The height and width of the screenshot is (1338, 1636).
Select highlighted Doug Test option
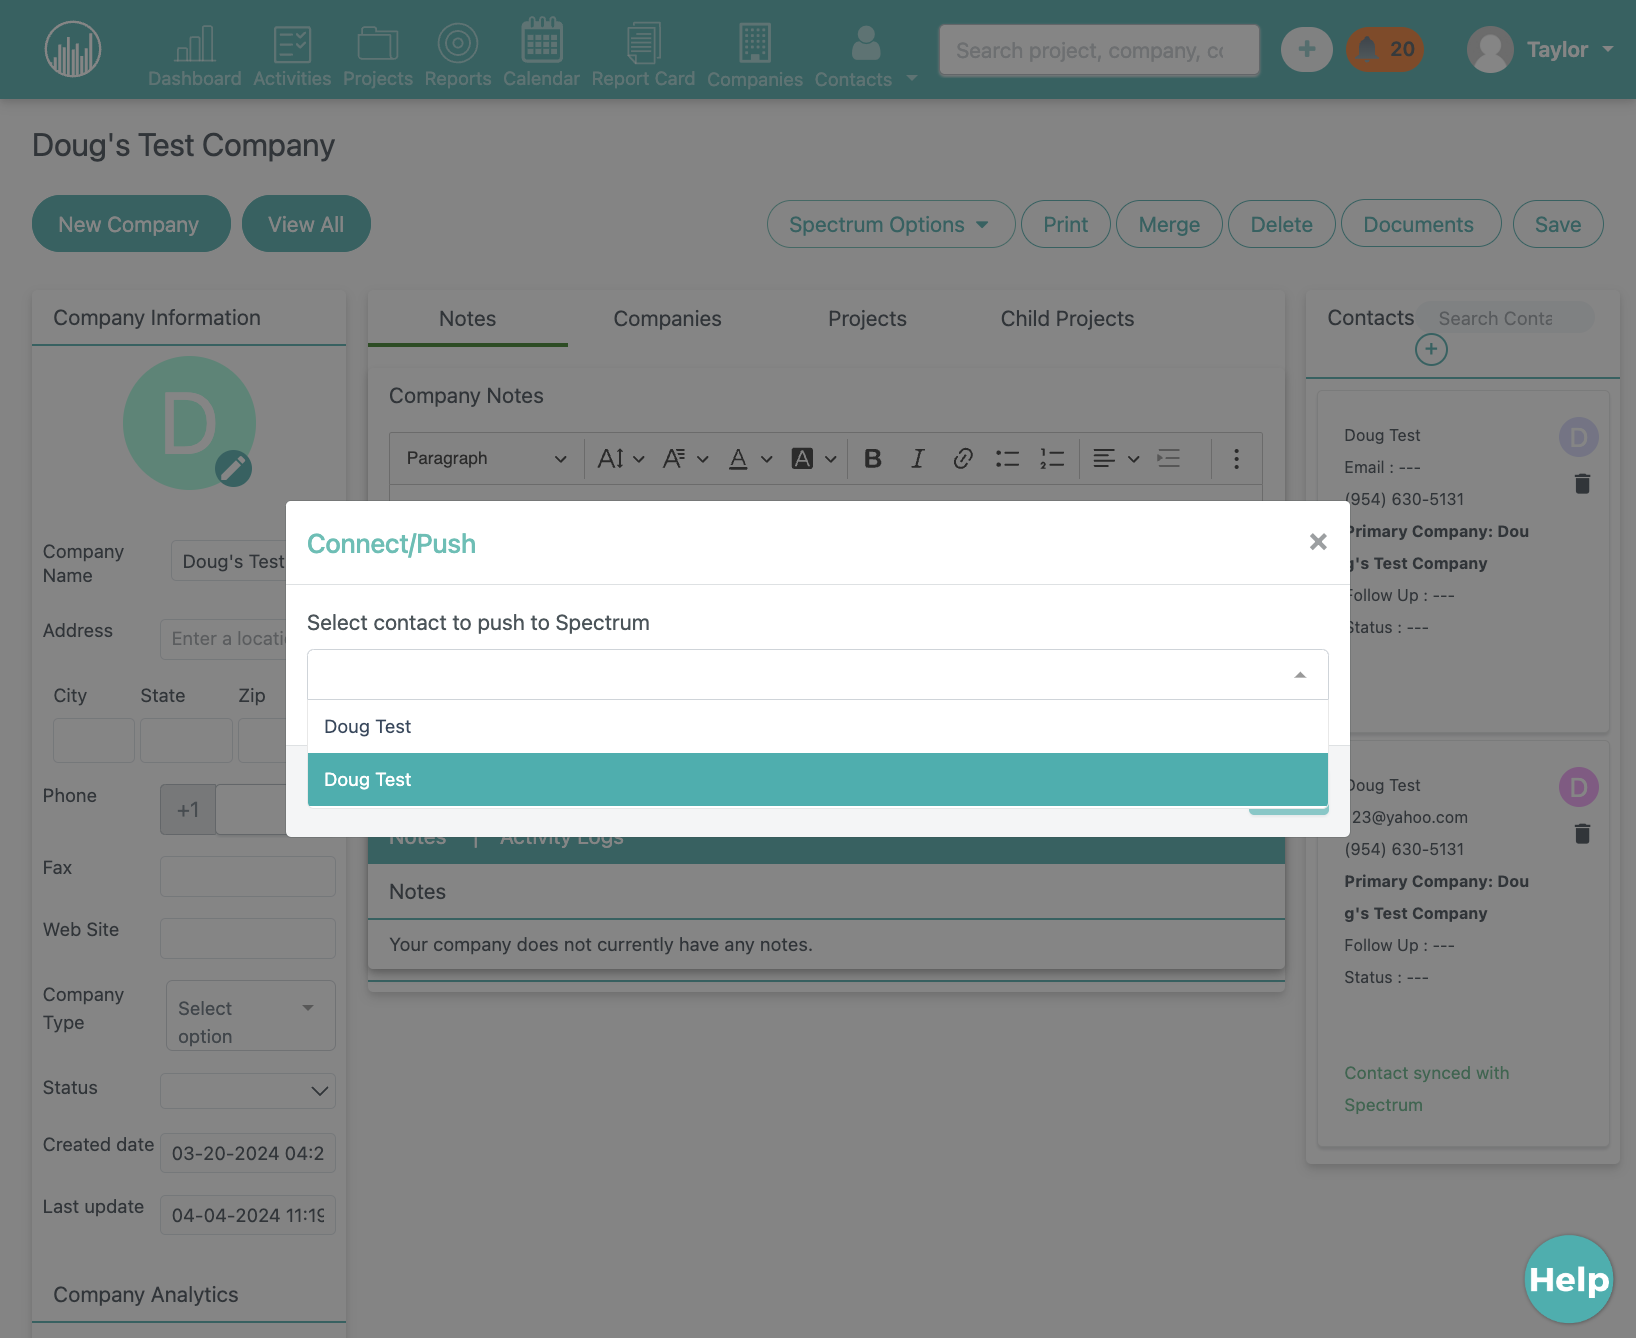click(x=817, y=779)
